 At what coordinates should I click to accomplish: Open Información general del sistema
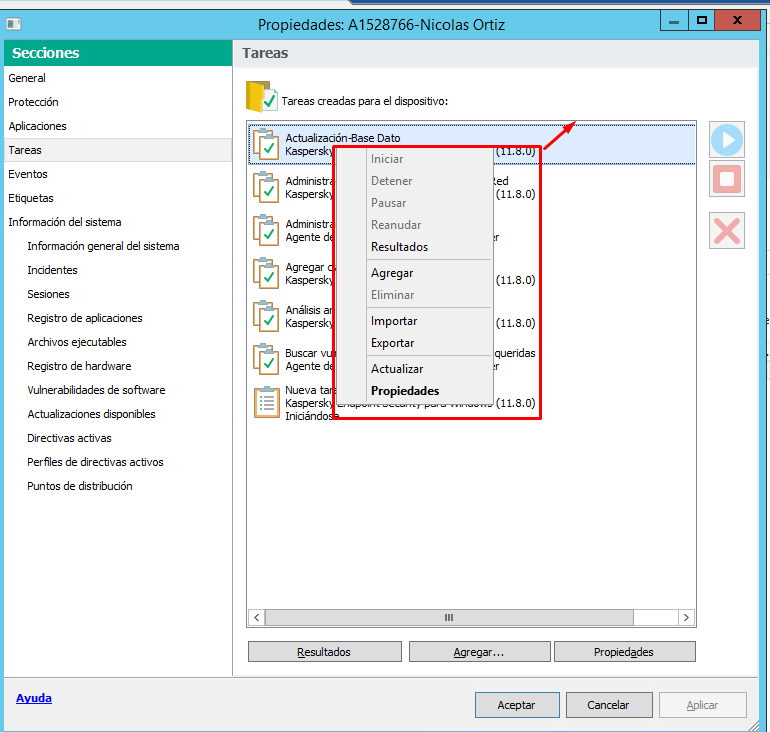pos(103,246)
